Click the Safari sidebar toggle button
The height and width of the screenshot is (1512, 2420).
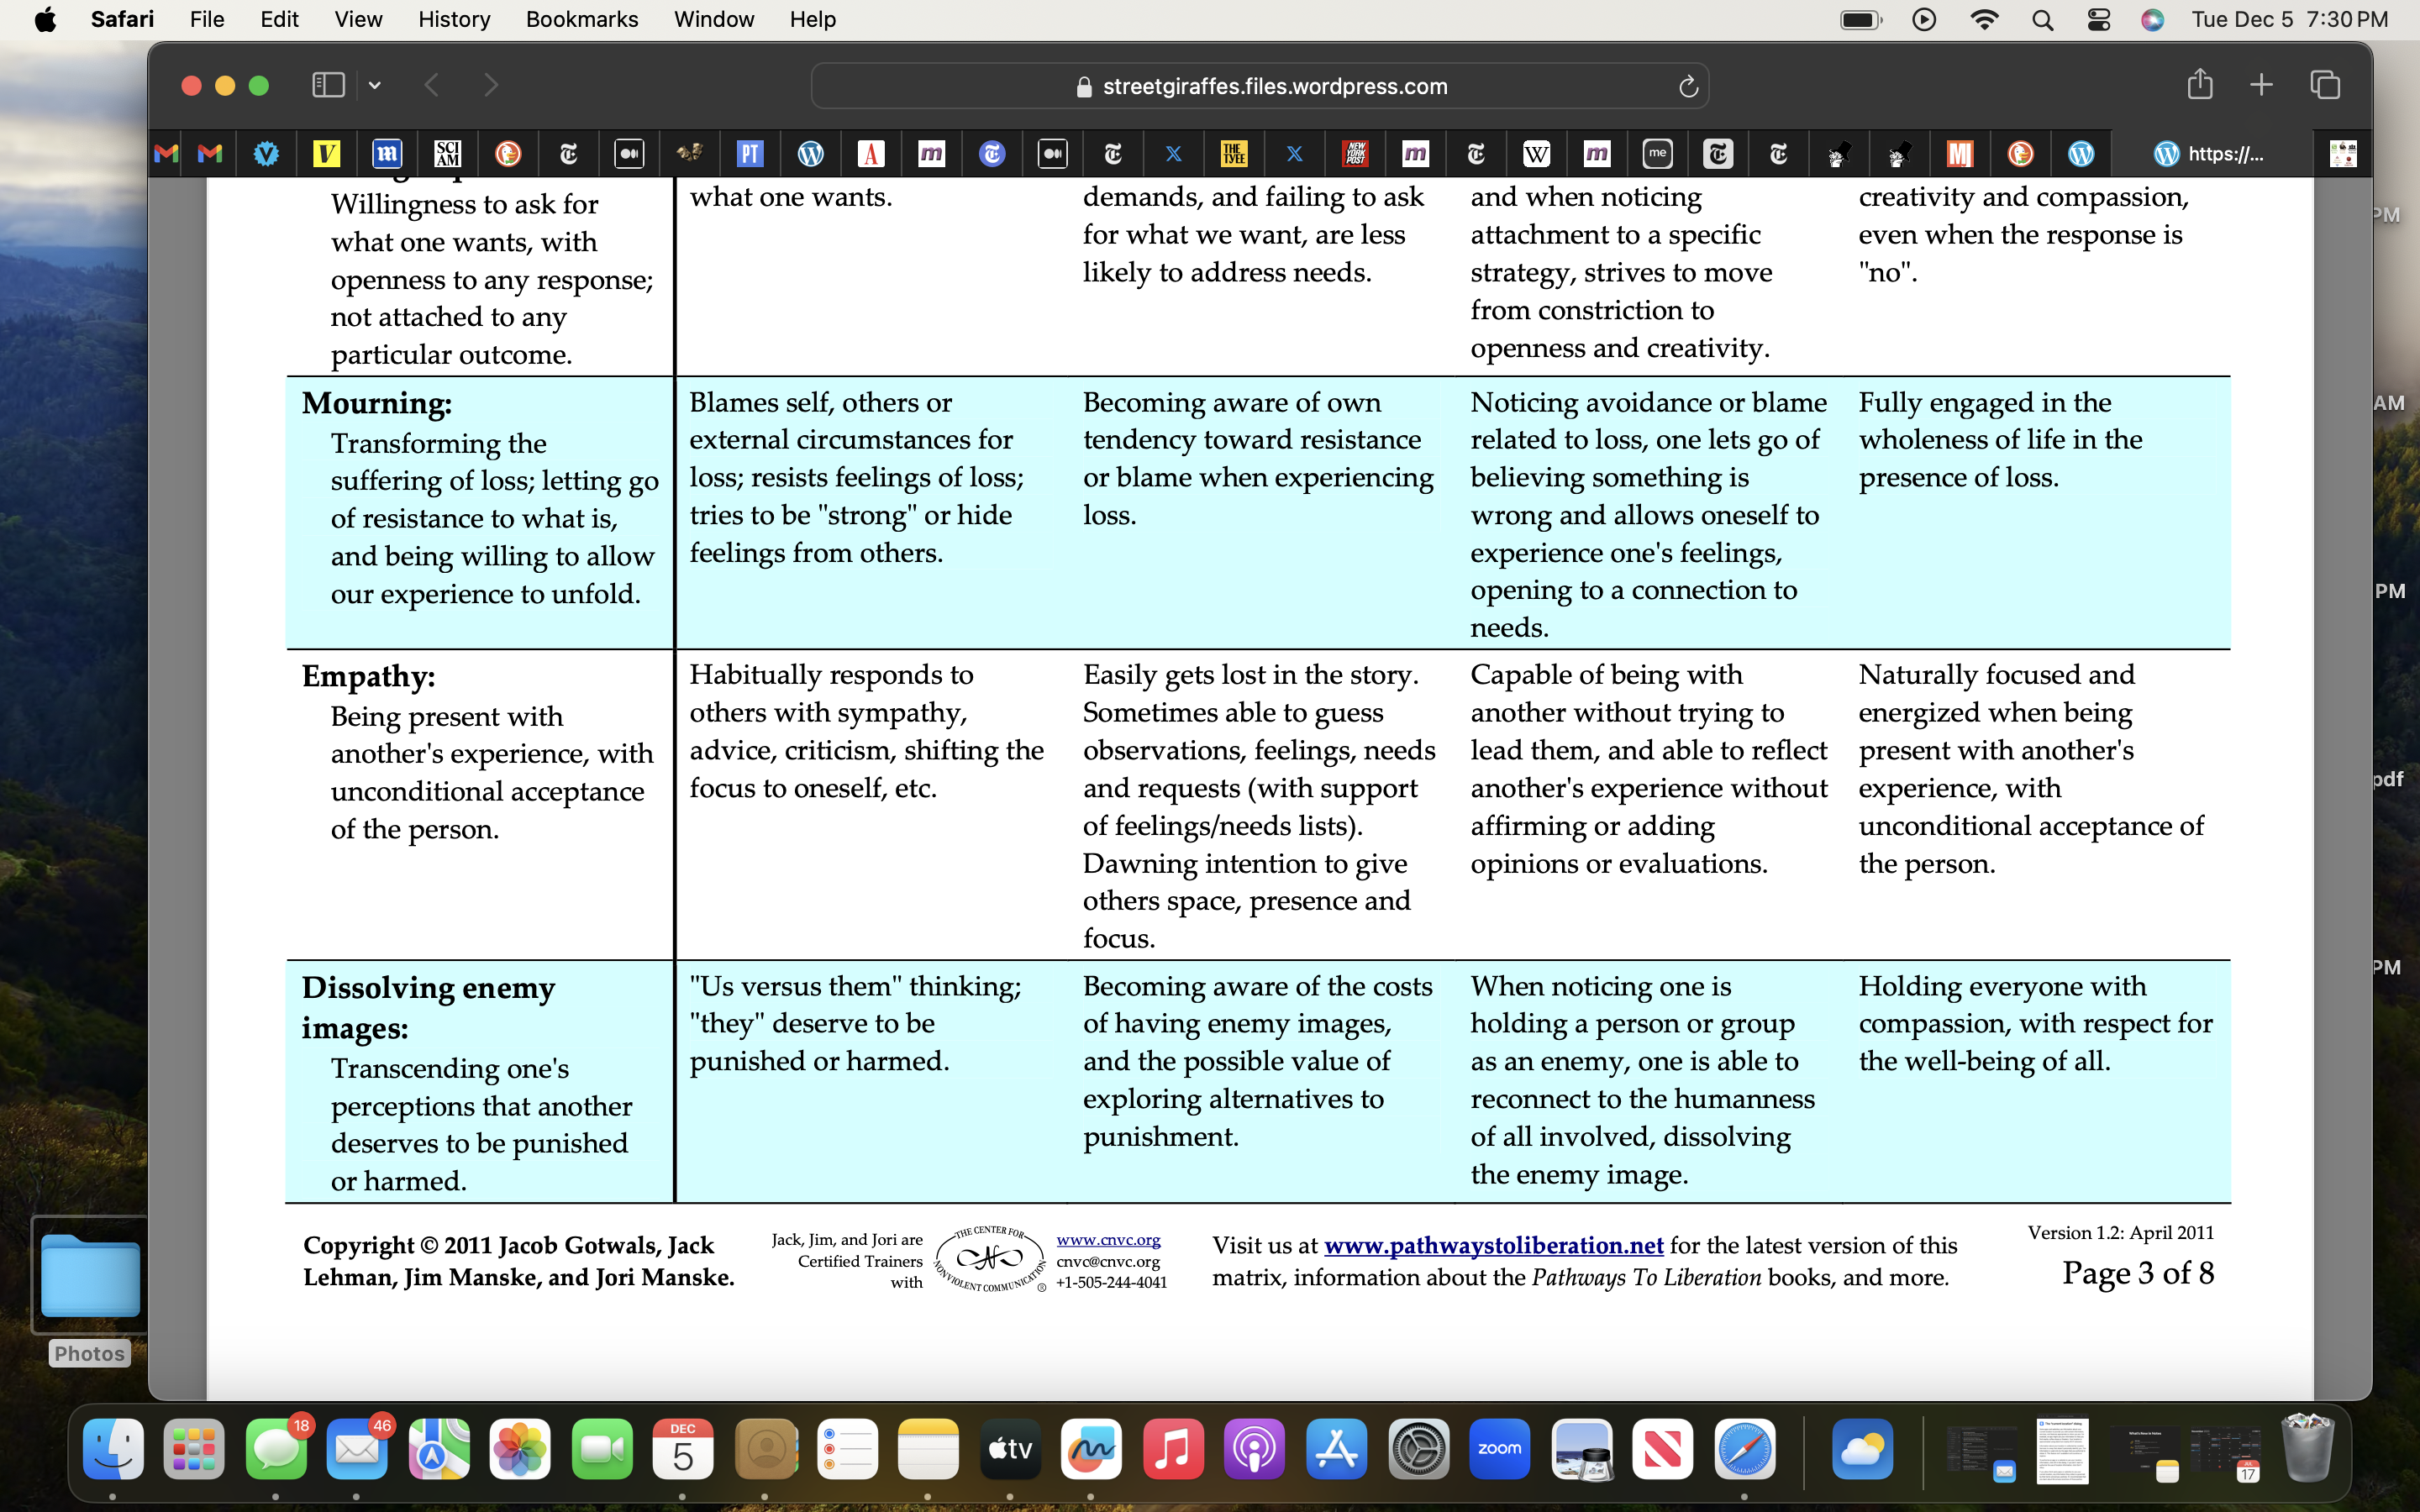(x=328, y=85)
